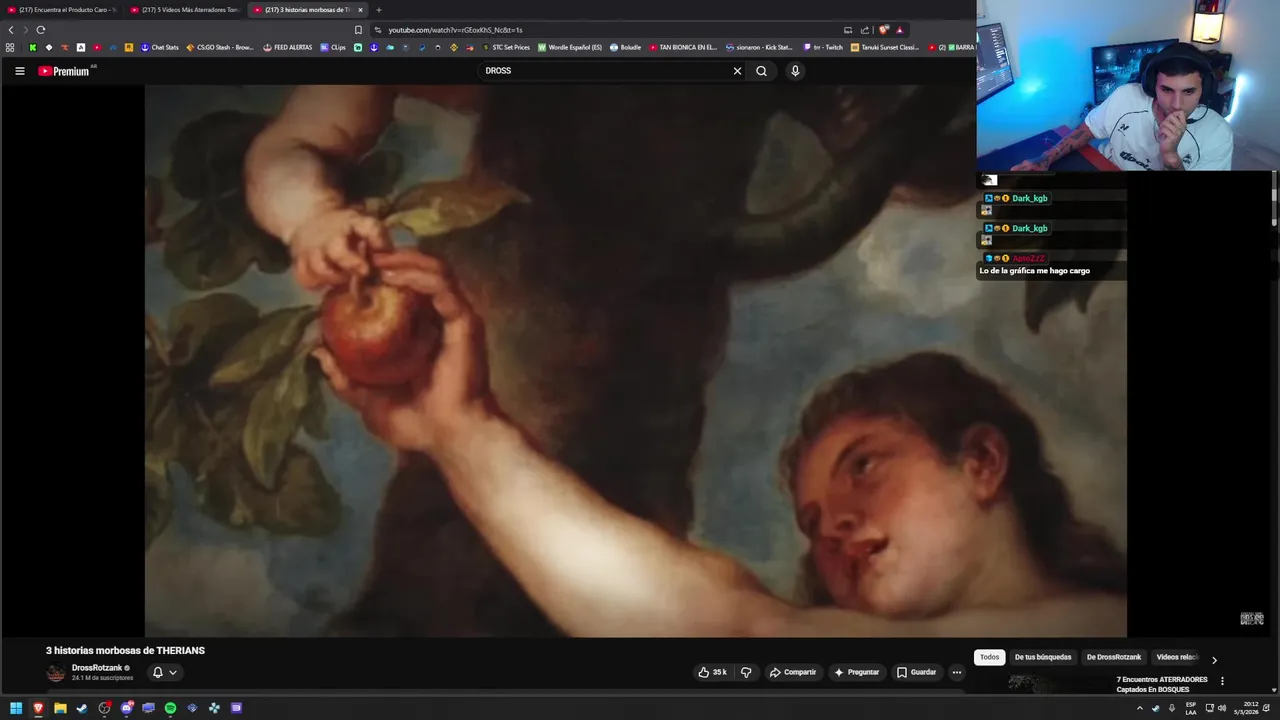The height and width of the screenshot is (720, 1280).
Task: Click the youtube.com address bar URL
Action: pyautogui.click(x=455, y=30)
